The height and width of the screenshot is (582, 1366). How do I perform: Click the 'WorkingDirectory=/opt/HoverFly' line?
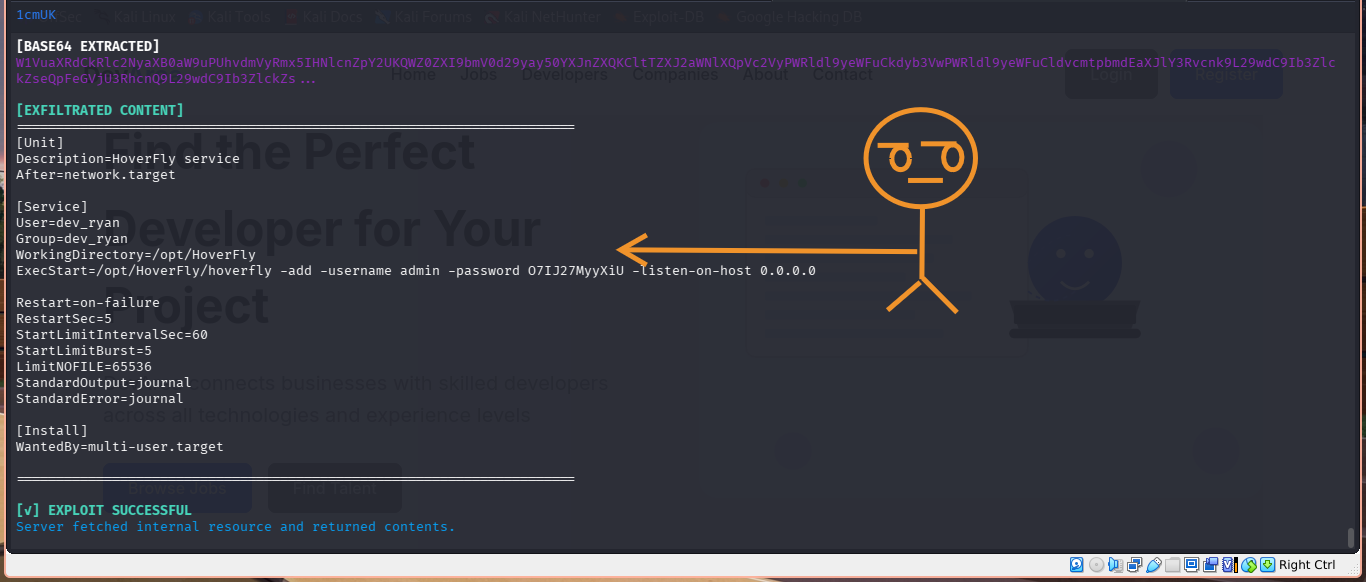136,255
